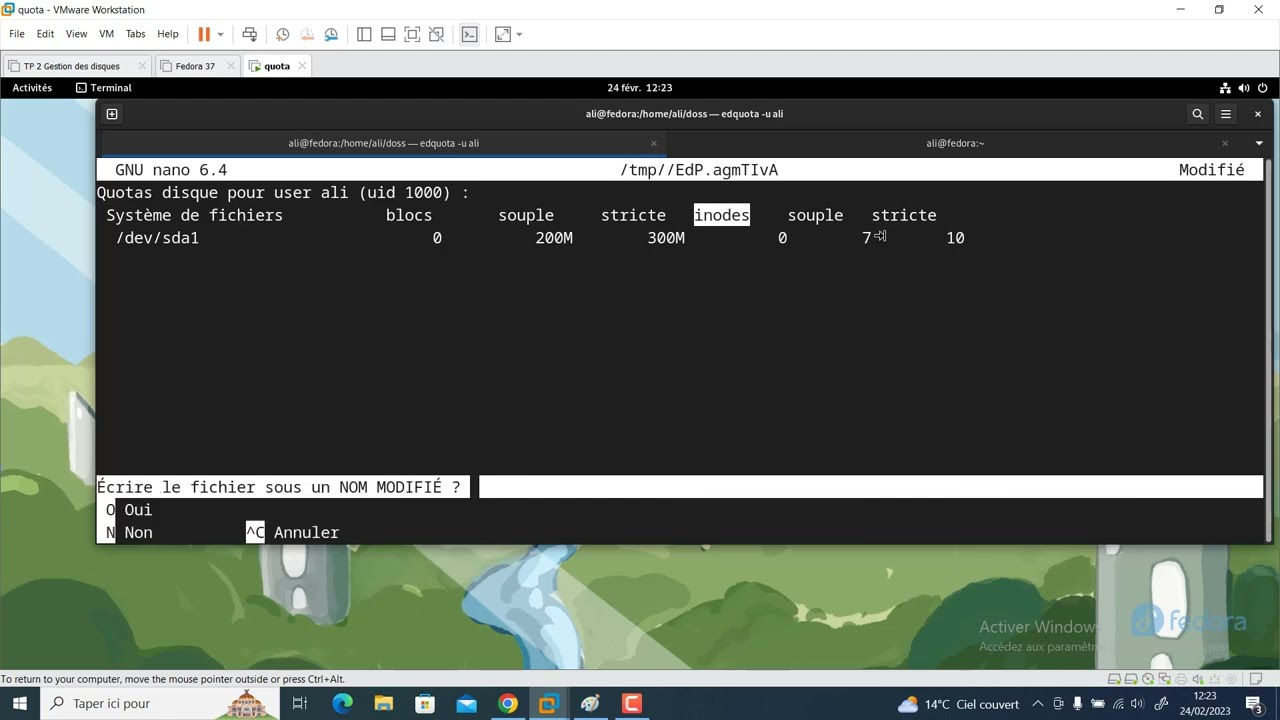Click the nano filename input field
This screenshot has height=720, width=1280.
point(871,487)
